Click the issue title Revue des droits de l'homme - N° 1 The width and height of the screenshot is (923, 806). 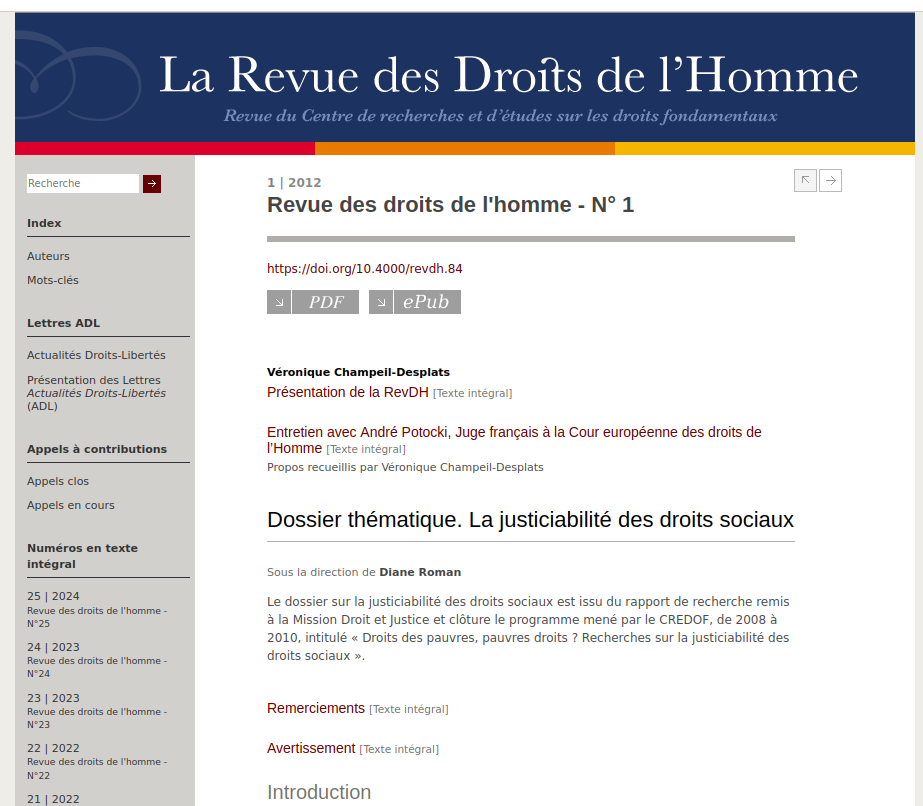click(x=451, y=205)
